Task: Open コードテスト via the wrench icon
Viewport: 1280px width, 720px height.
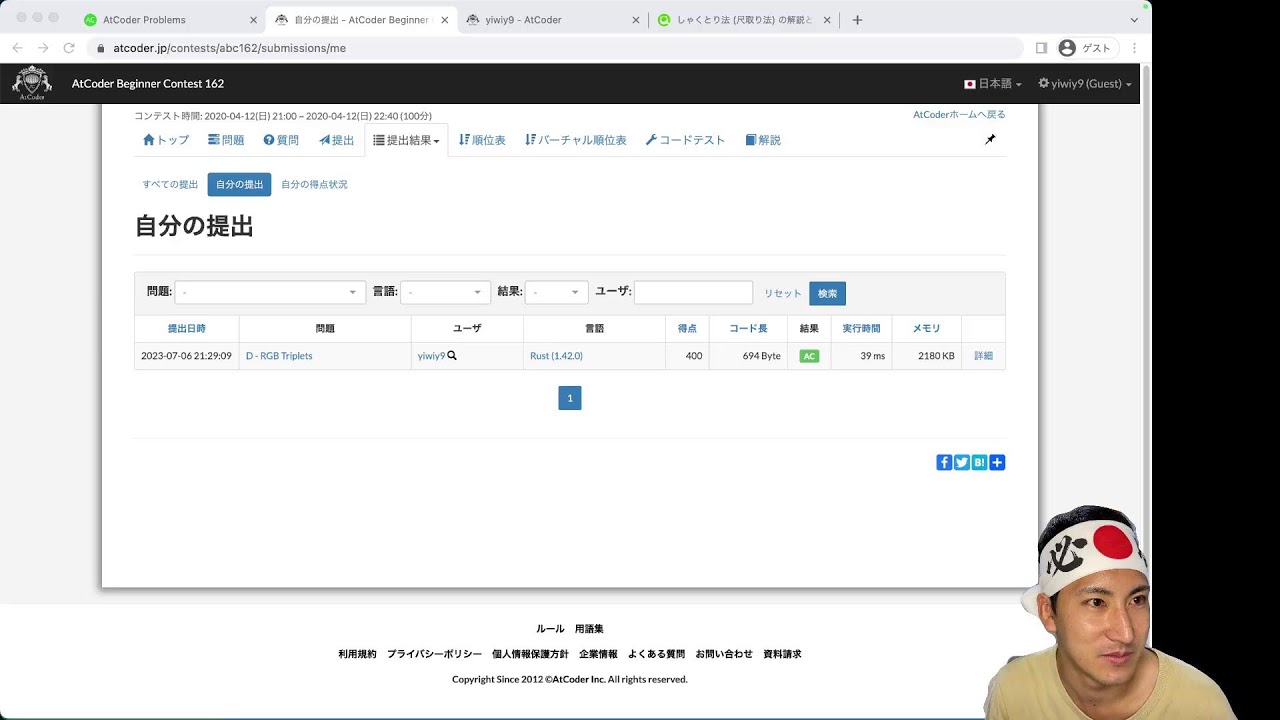Action: click(650, 140)
